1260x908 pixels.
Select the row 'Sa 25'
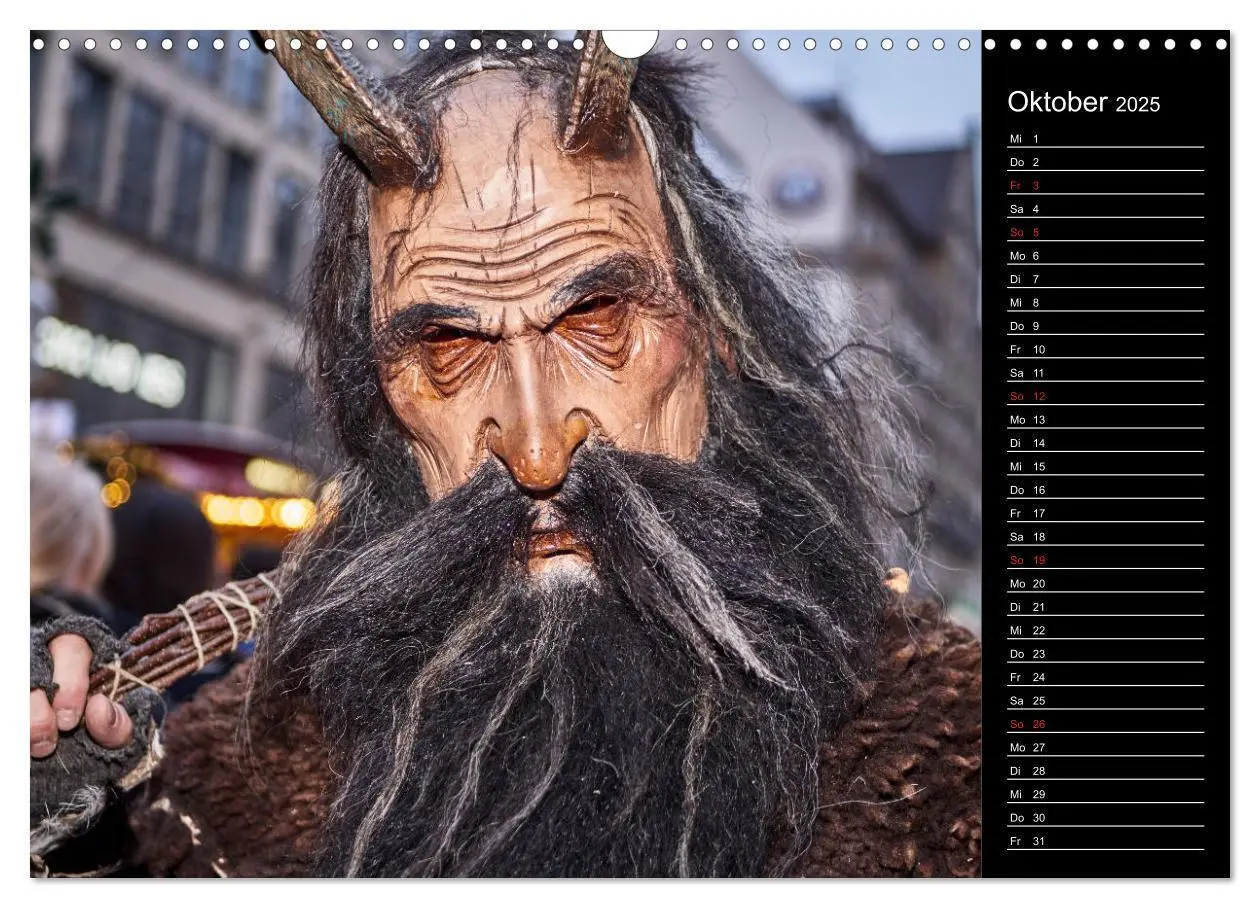[1105, 700]
